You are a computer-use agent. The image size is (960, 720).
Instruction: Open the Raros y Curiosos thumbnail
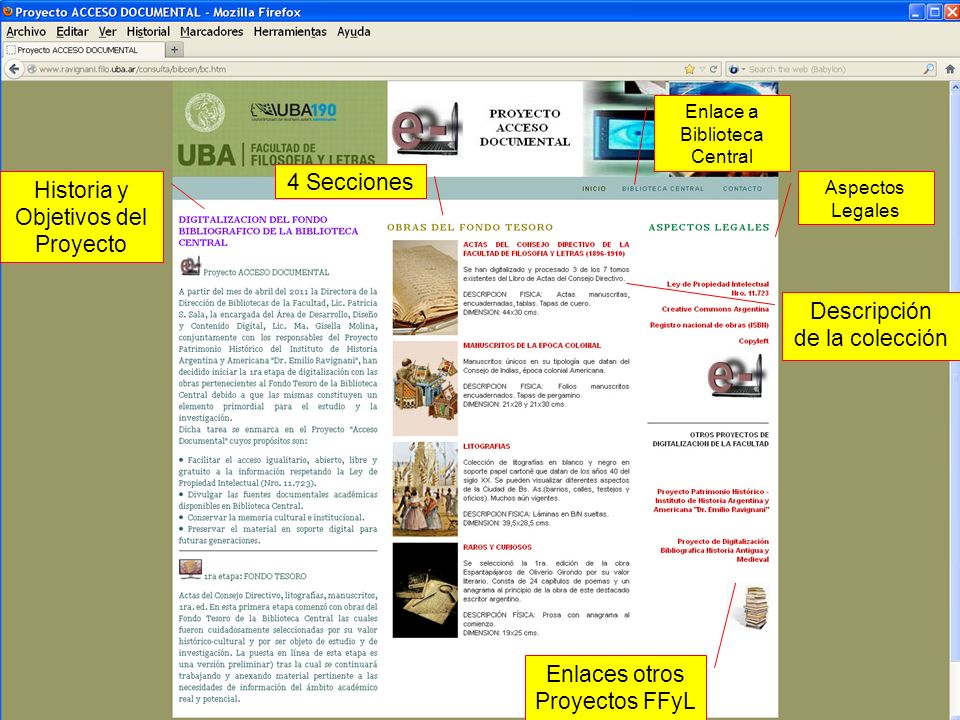425,590
